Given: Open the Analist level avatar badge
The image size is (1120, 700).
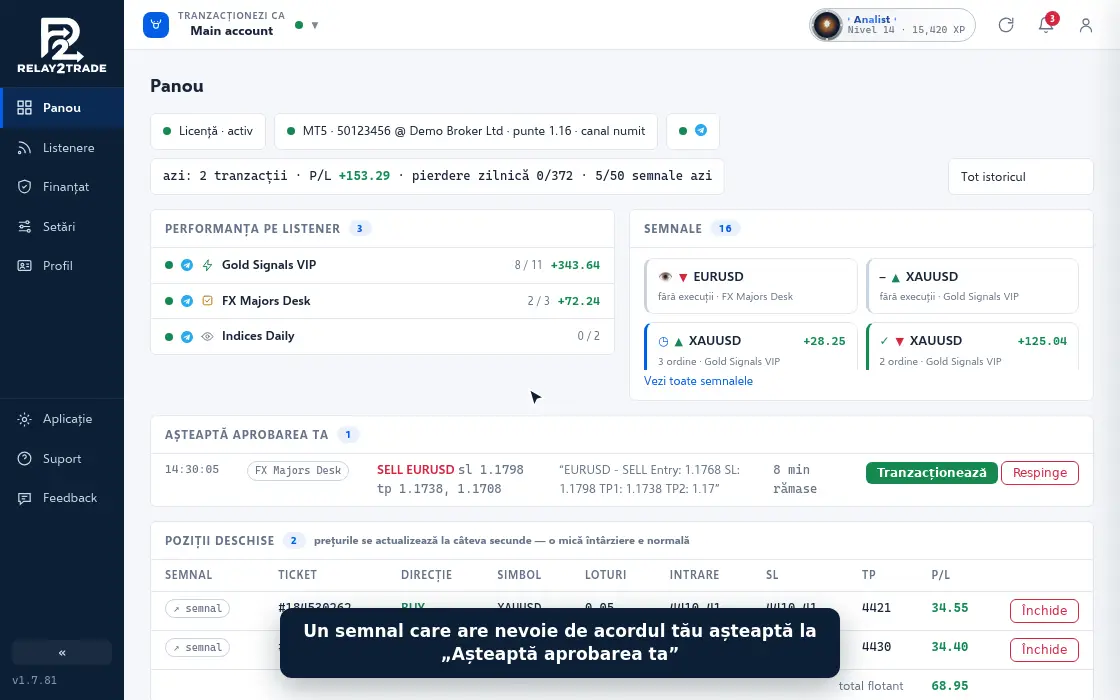Looking at the screenshot, I should click(892, 25).
